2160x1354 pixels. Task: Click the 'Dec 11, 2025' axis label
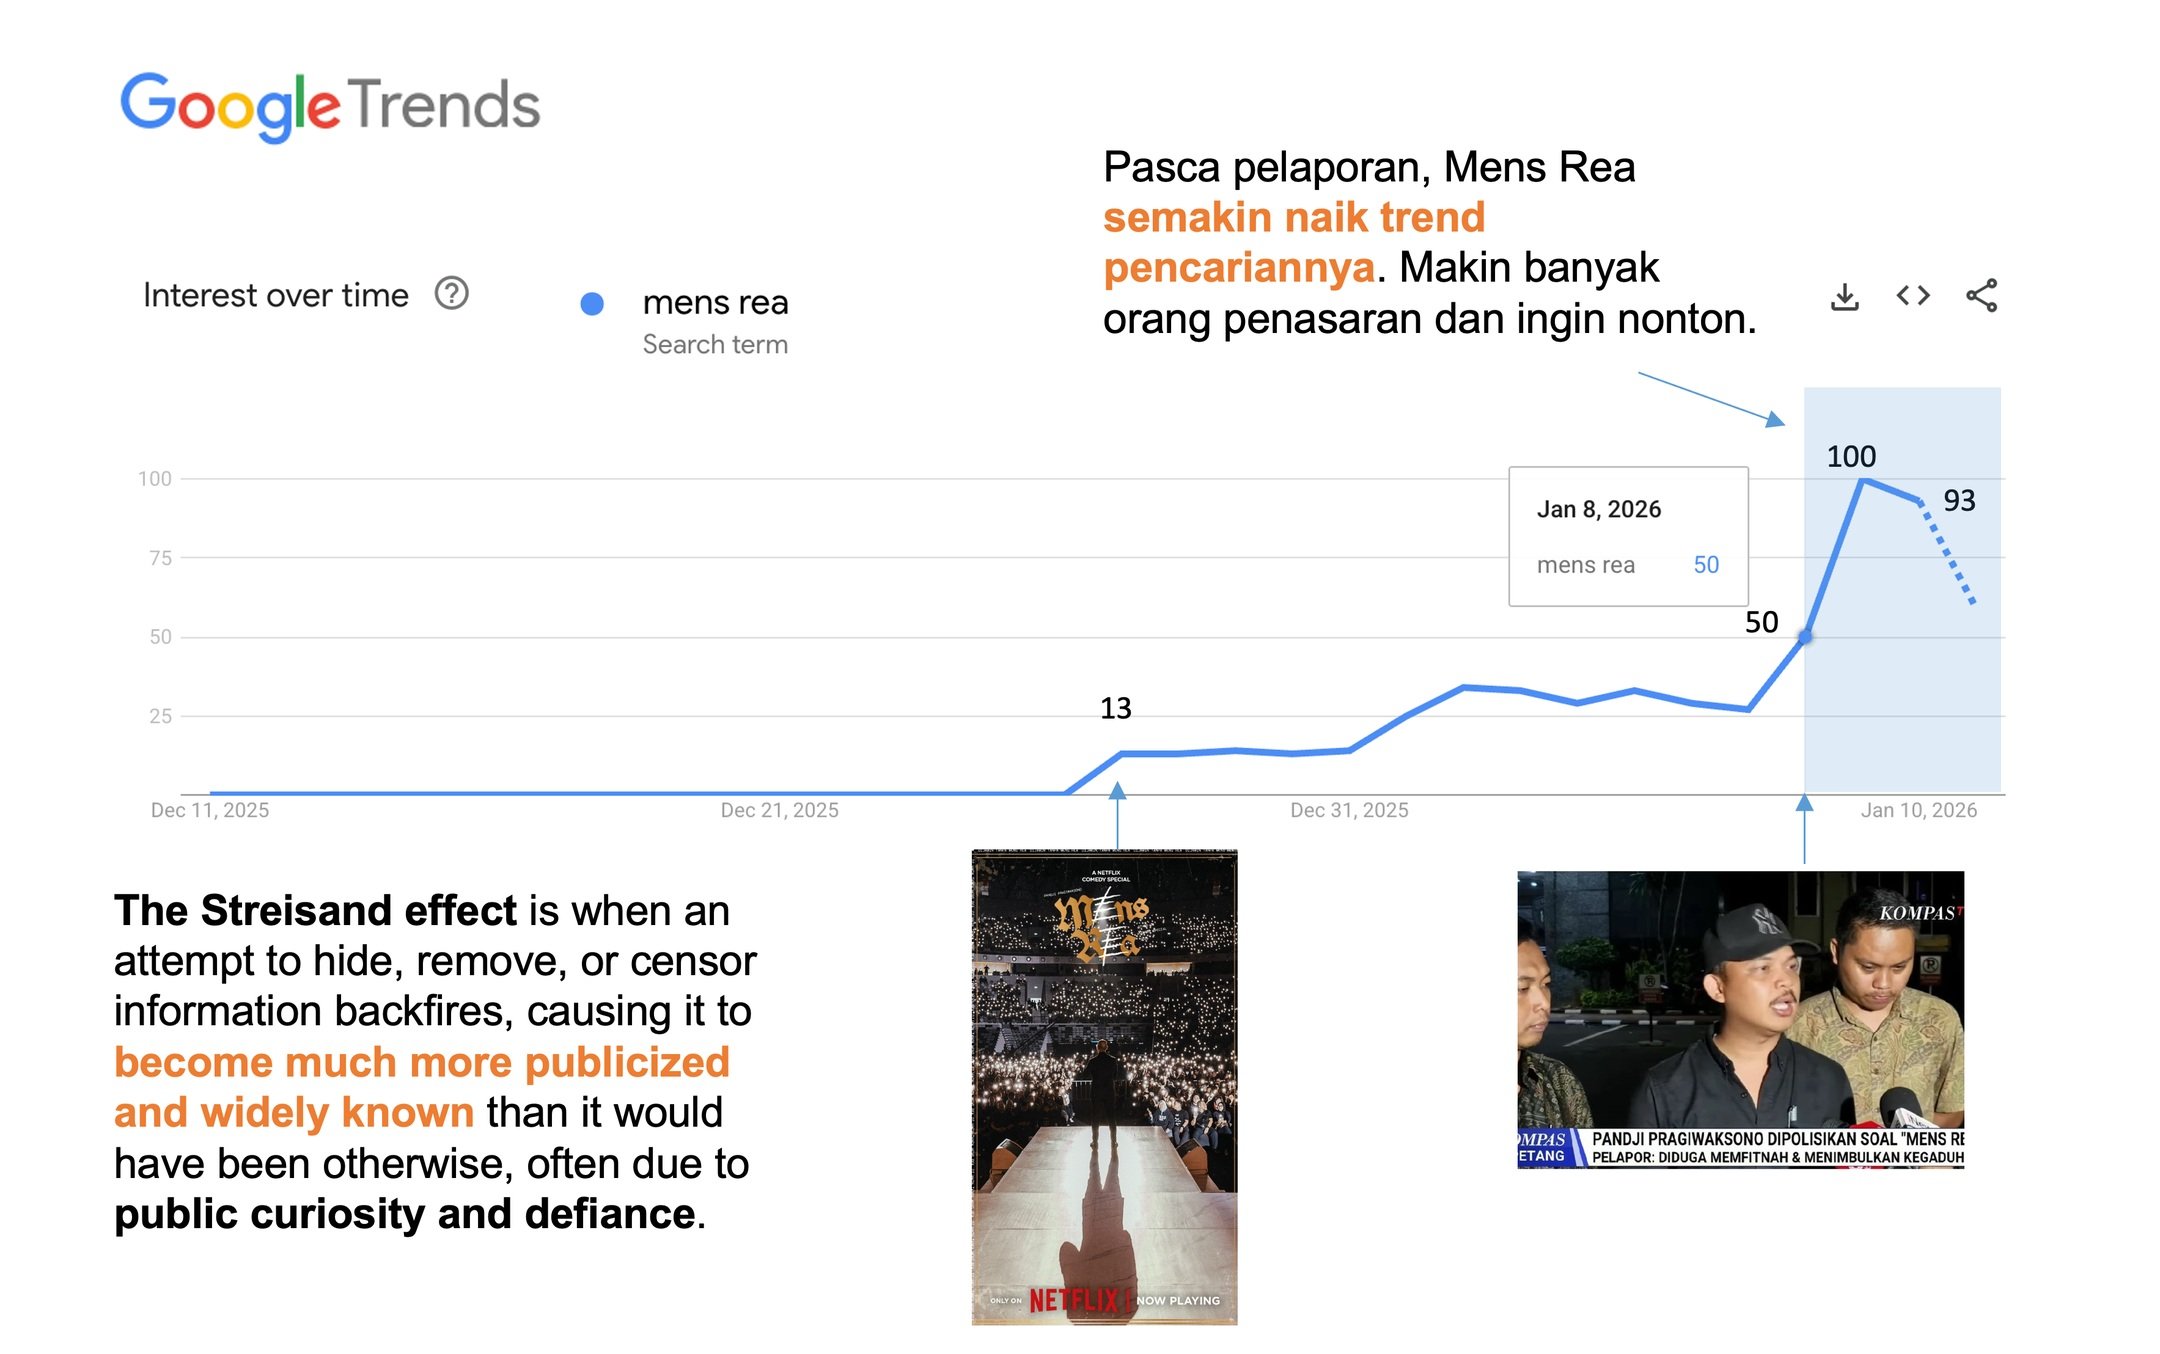pyautogui.click(x=210, y=810)
